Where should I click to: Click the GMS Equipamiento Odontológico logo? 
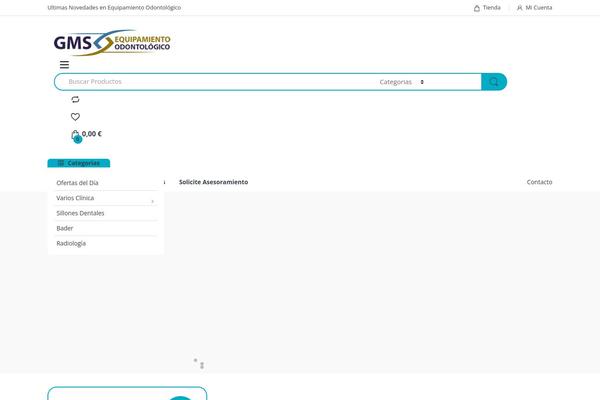point(112,42)
